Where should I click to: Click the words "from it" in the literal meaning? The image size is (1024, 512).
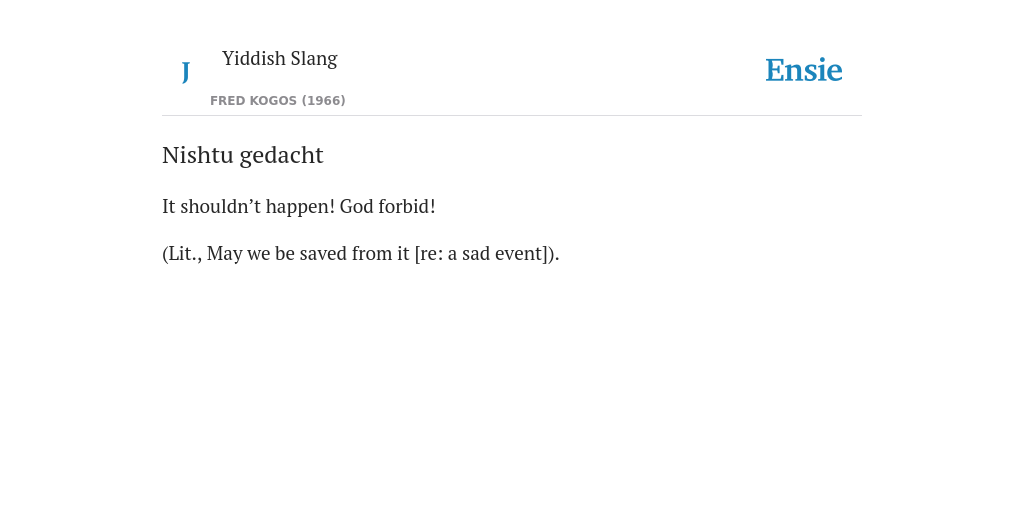coord(381,253)
